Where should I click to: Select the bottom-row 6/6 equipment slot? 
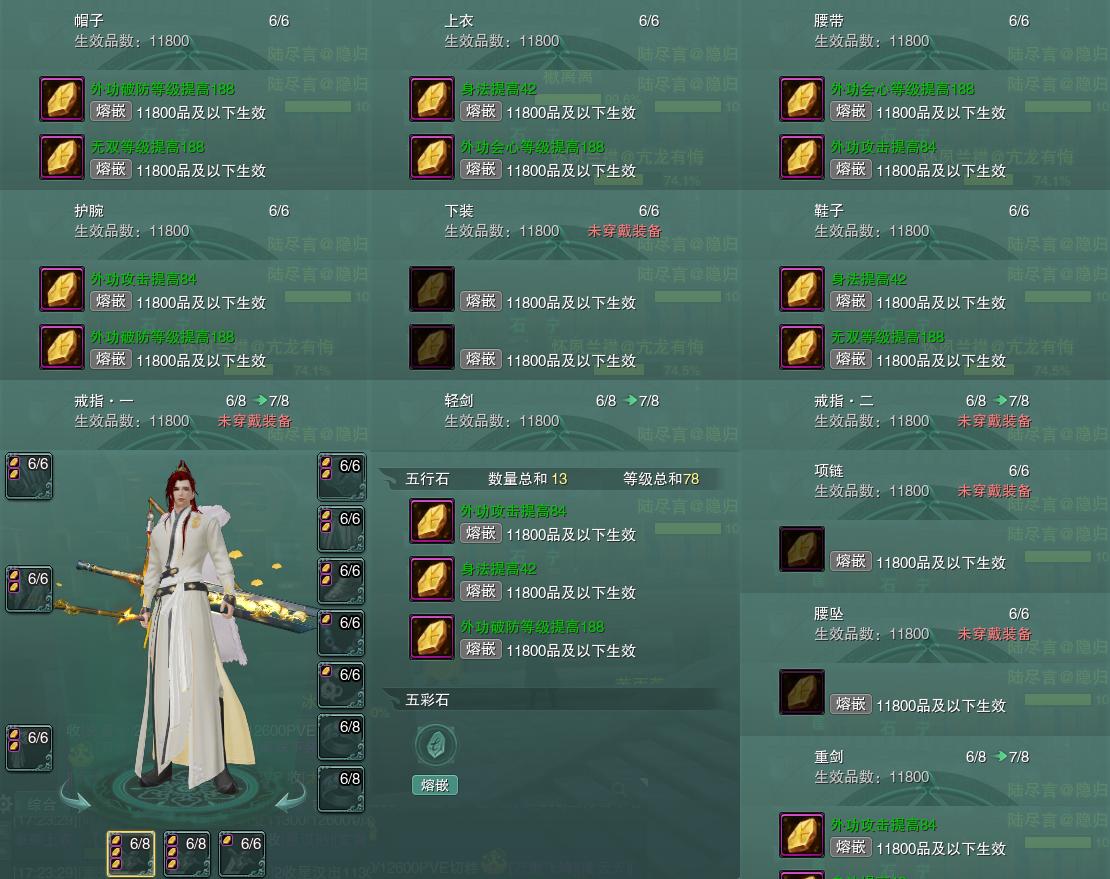click(x=242, y=854)
